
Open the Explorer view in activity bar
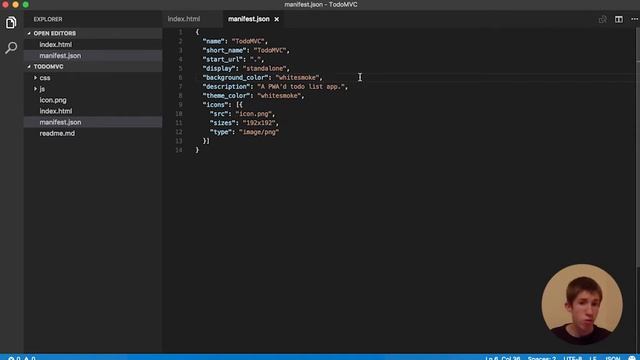click(x=11, y=22)
